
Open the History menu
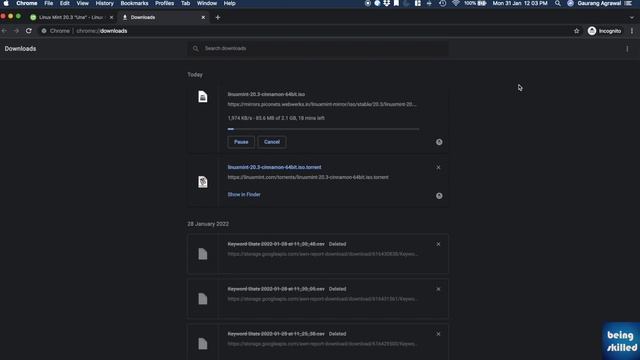point(104,3)
